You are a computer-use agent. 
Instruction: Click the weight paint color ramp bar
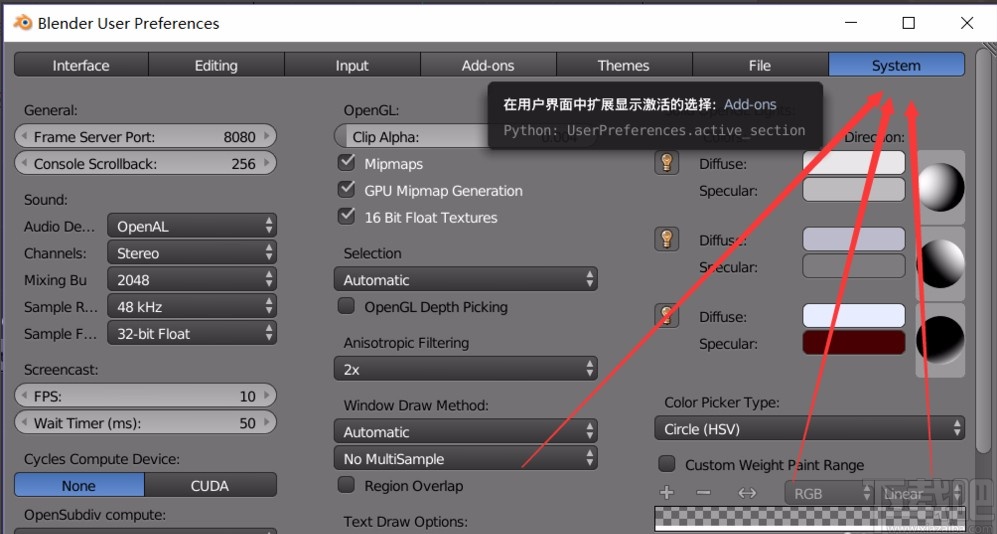[x=809, y=519]
